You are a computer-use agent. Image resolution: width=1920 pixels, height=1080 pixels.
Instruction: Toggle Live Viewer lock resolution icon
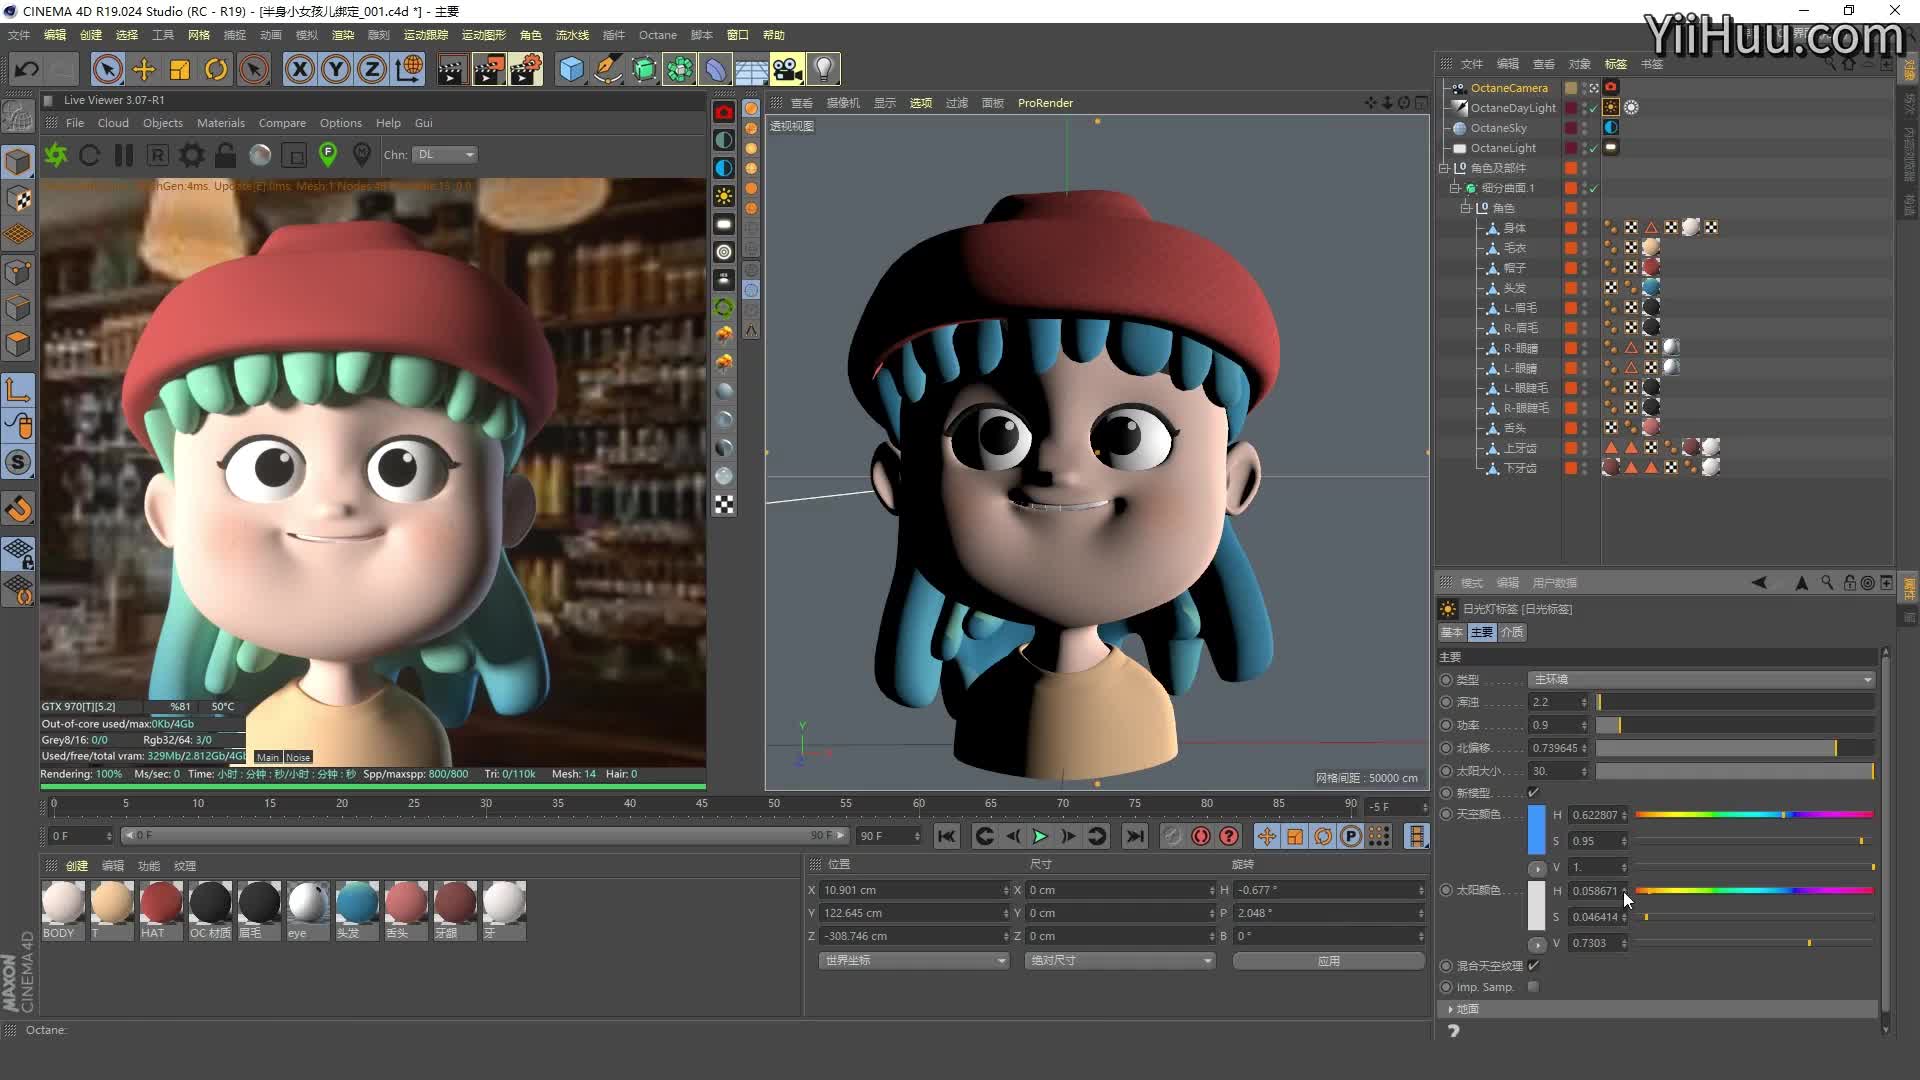(x=226, y=155)
